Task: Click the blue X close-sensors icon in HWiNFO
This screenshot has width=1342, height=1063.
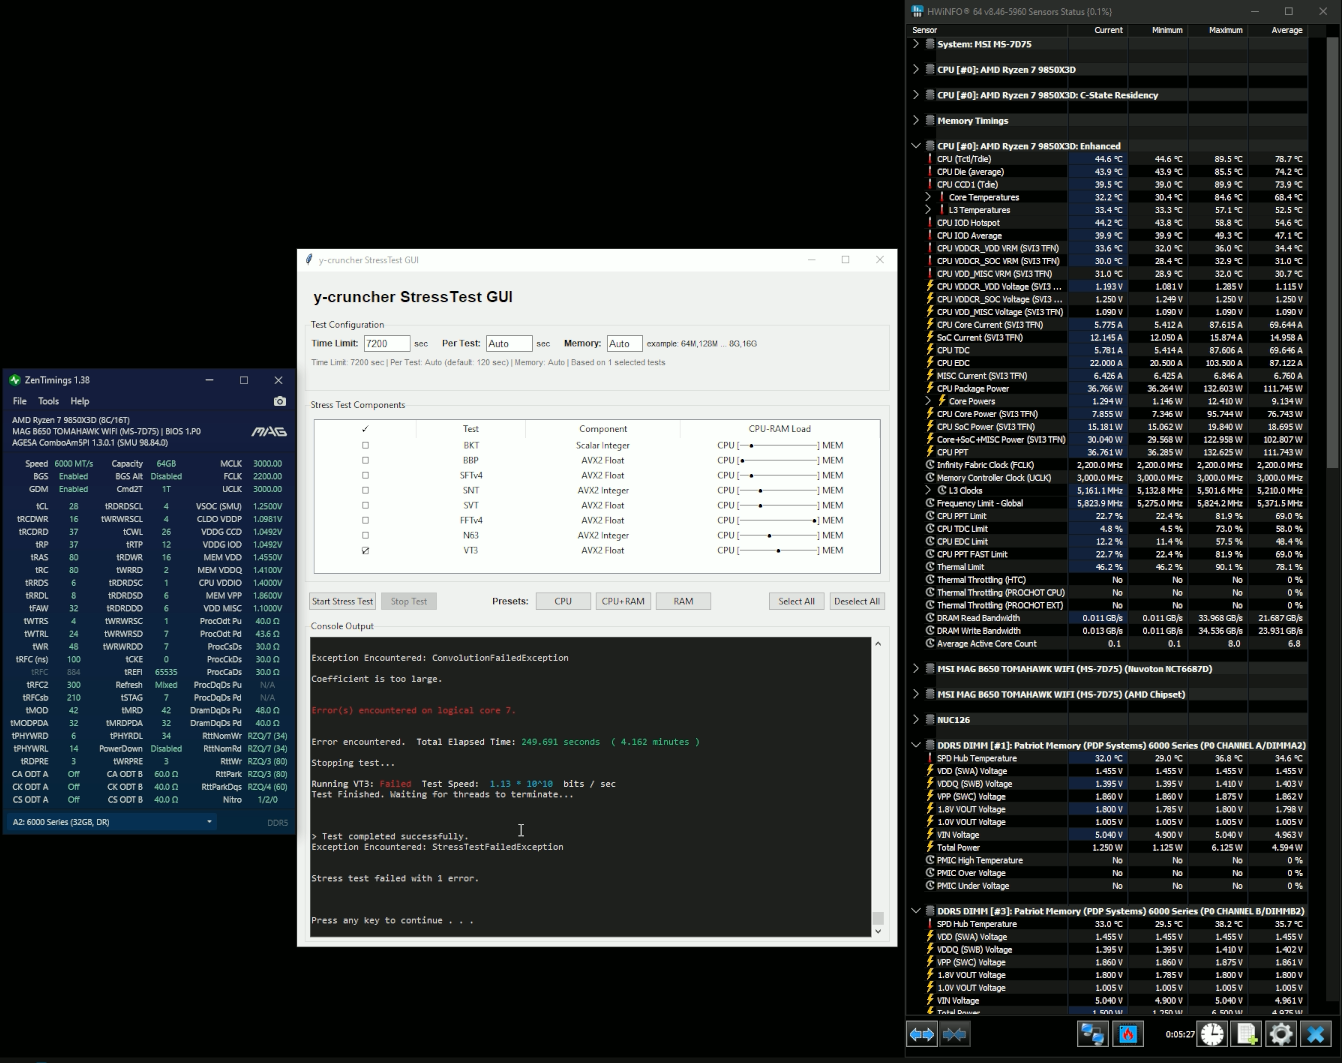Action: 1316,1034
